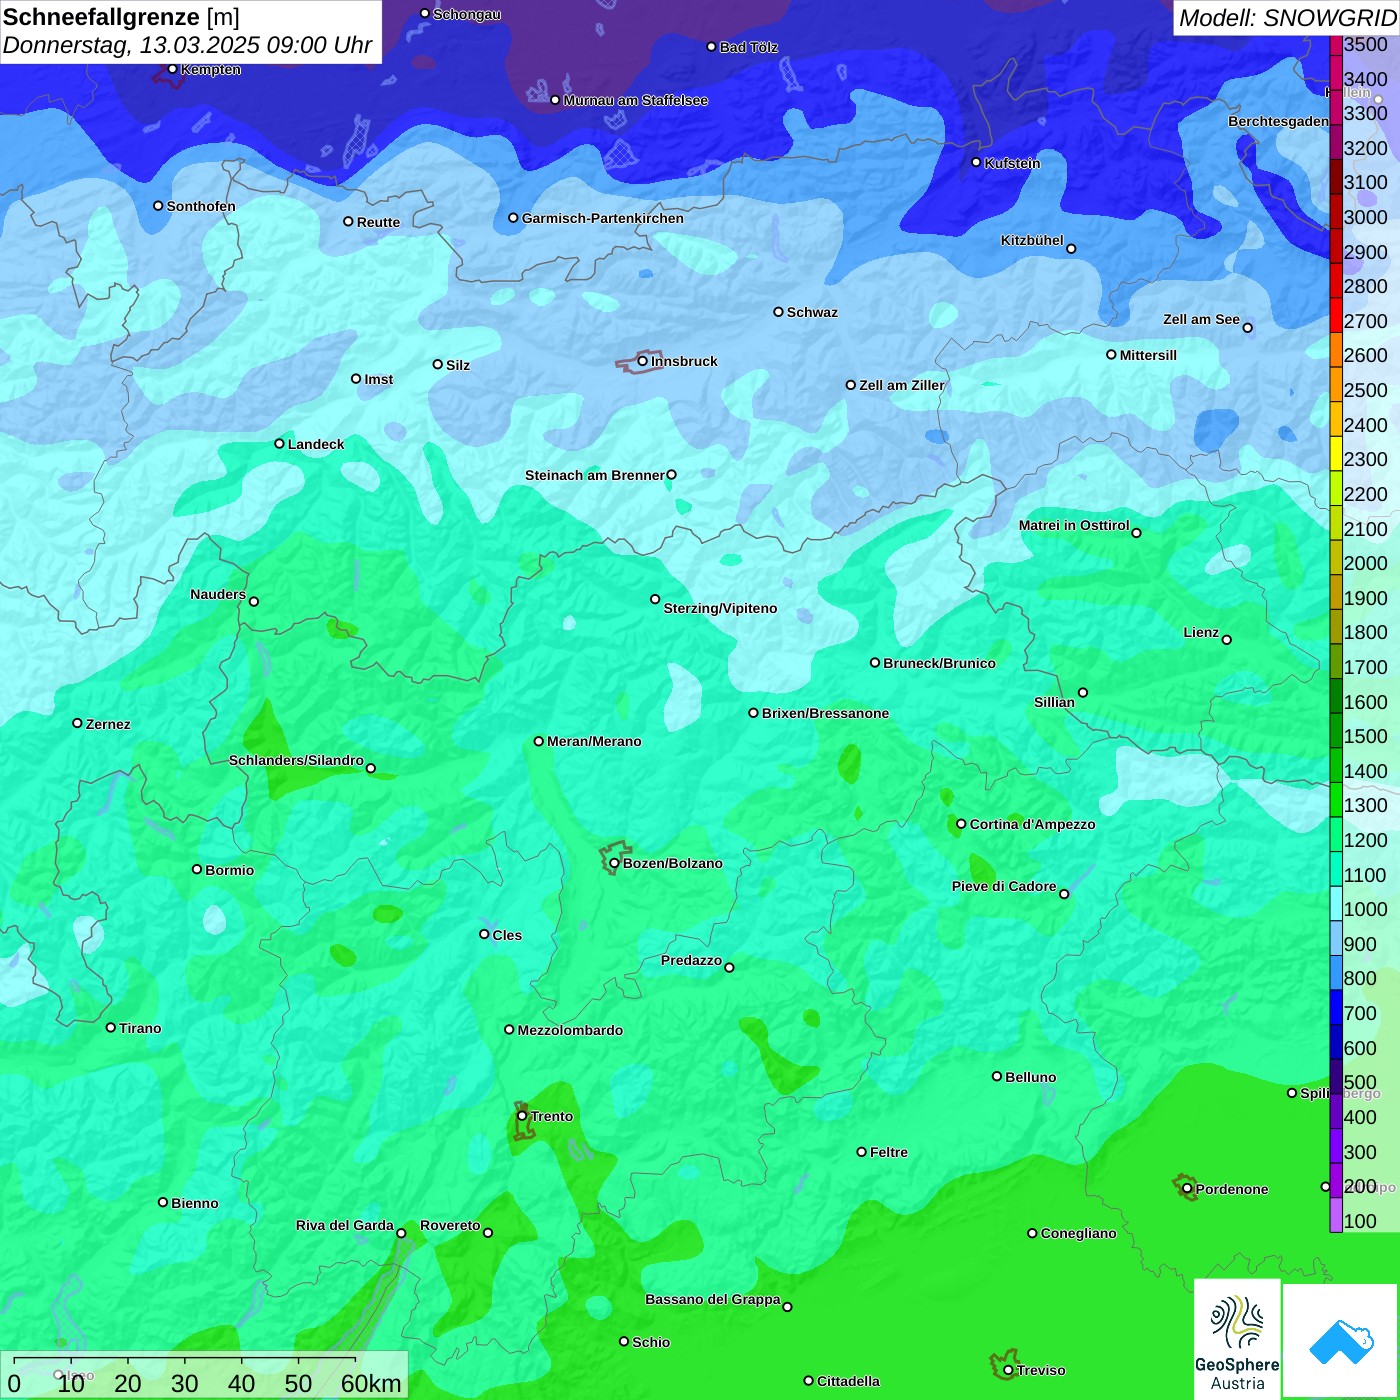Click the date Donnerstag, 13.03.2025 09:00 Uhr
This screenshot has width=1400, height=1400.
(x=187, y=45)
